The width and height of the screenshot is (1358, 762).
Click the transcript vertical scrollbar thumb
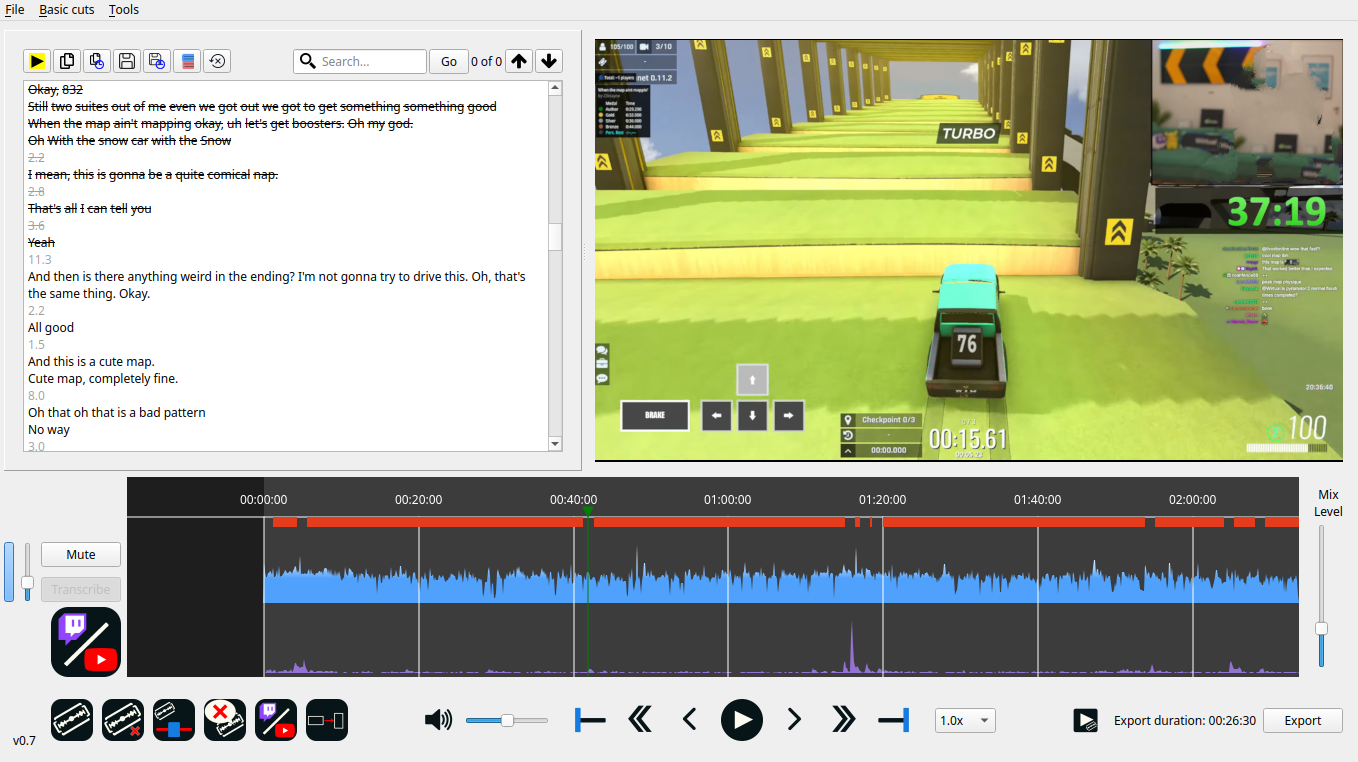click(x=556, y=236)
